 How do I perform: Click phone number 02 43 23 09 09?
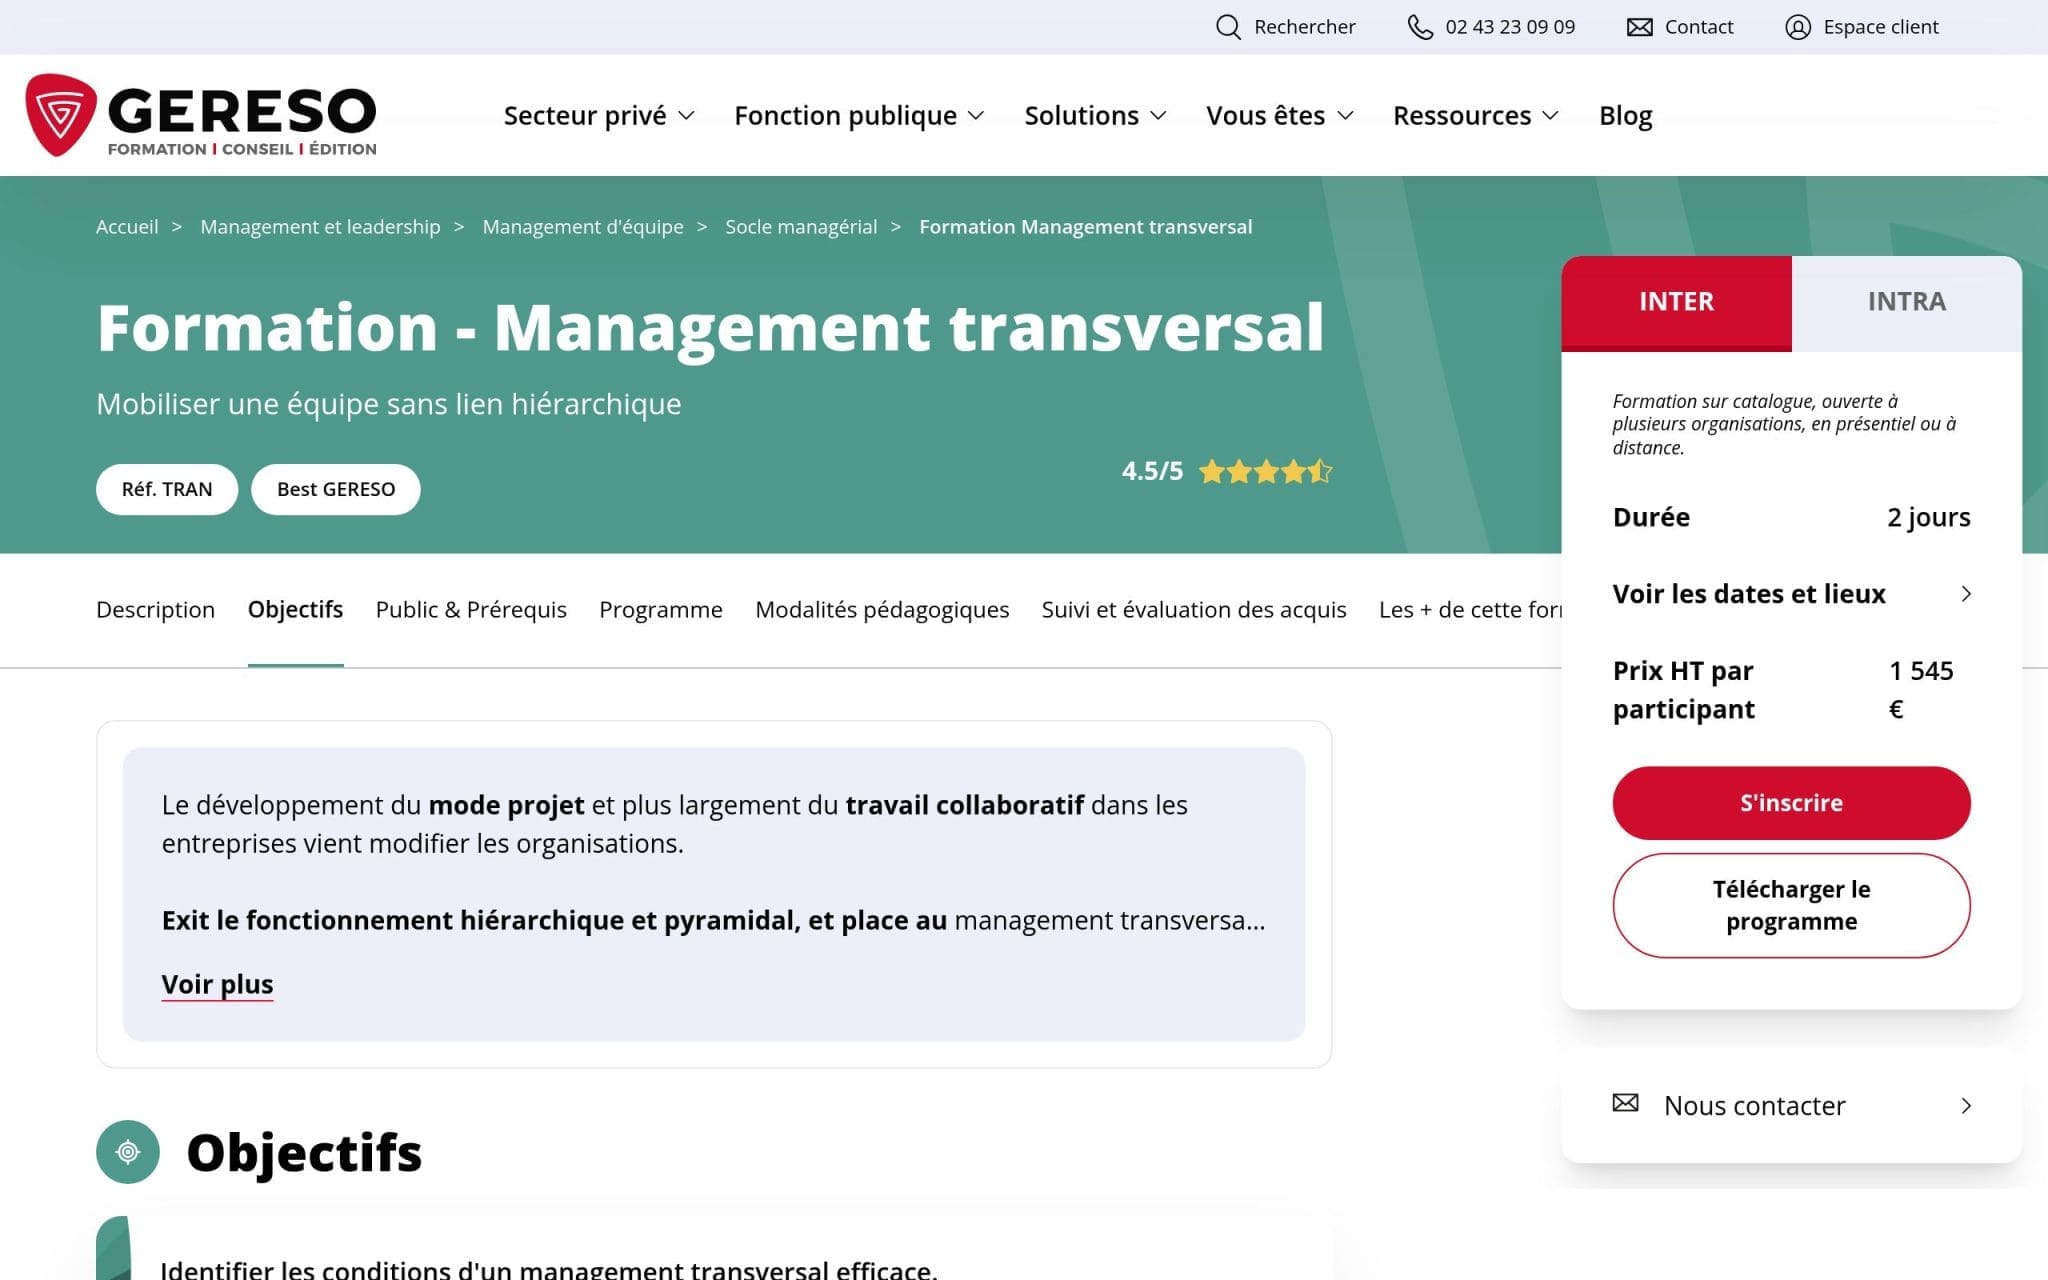click(x=1510, y=27)
